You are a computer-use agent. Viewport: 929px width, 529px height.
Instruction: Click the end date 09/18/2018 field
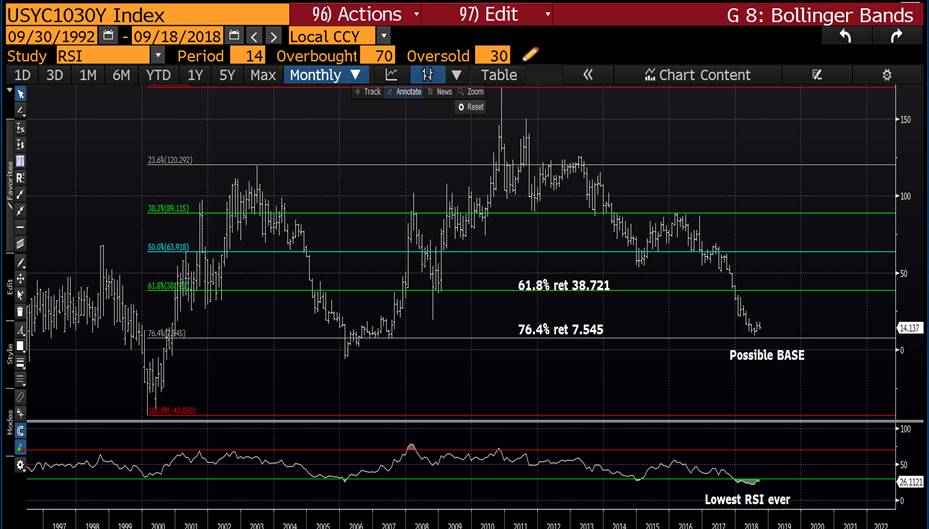pos(177,36)
